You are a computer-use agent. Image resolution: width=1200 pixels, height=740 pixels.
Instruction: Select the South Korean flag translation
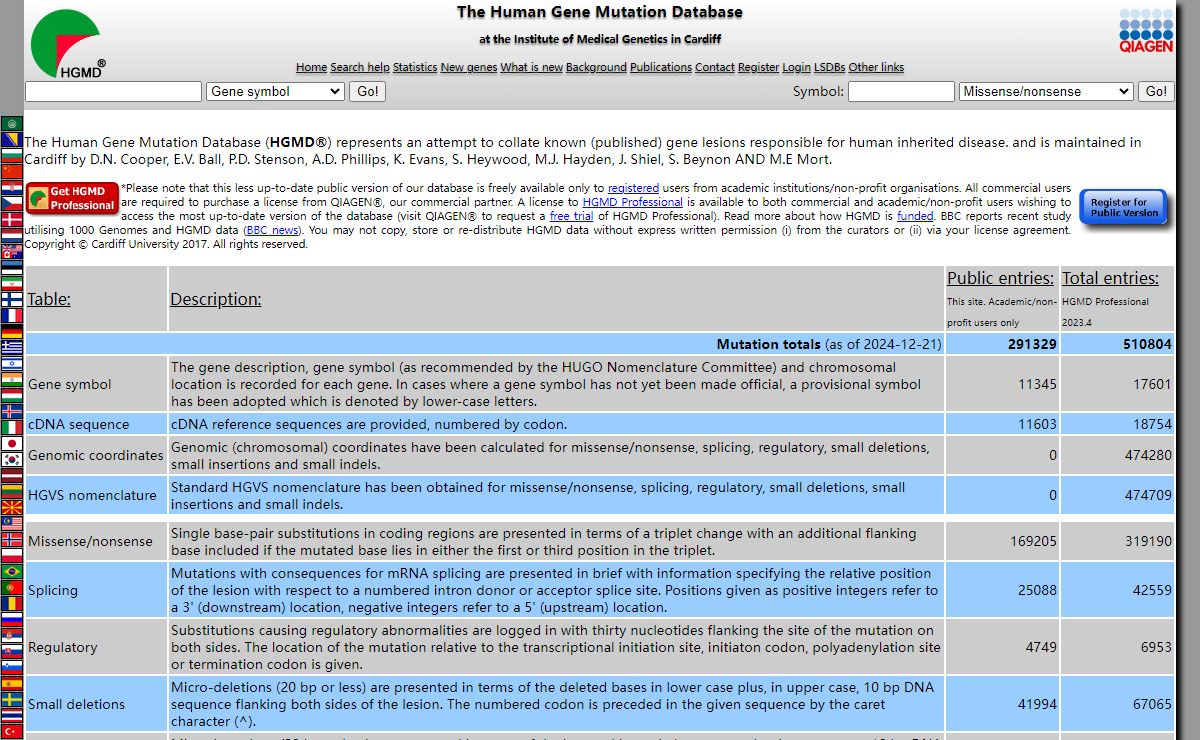point(12,460)
